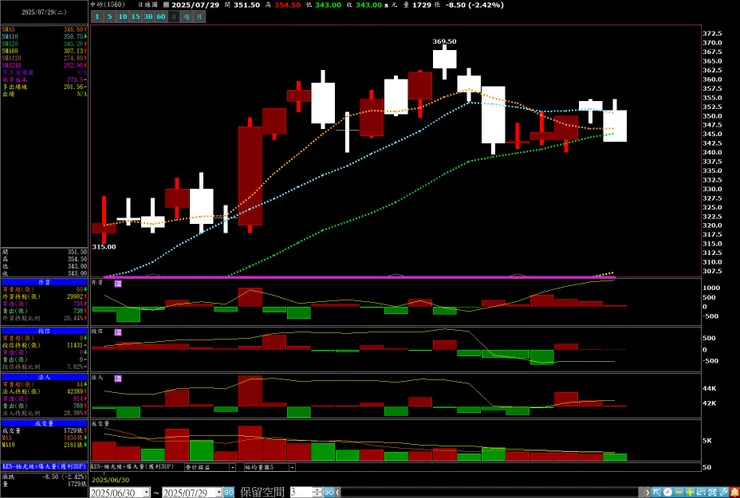The image size is (740, 498).
Task: Switch to 30-minute timeframe
Action: point(148,17)
